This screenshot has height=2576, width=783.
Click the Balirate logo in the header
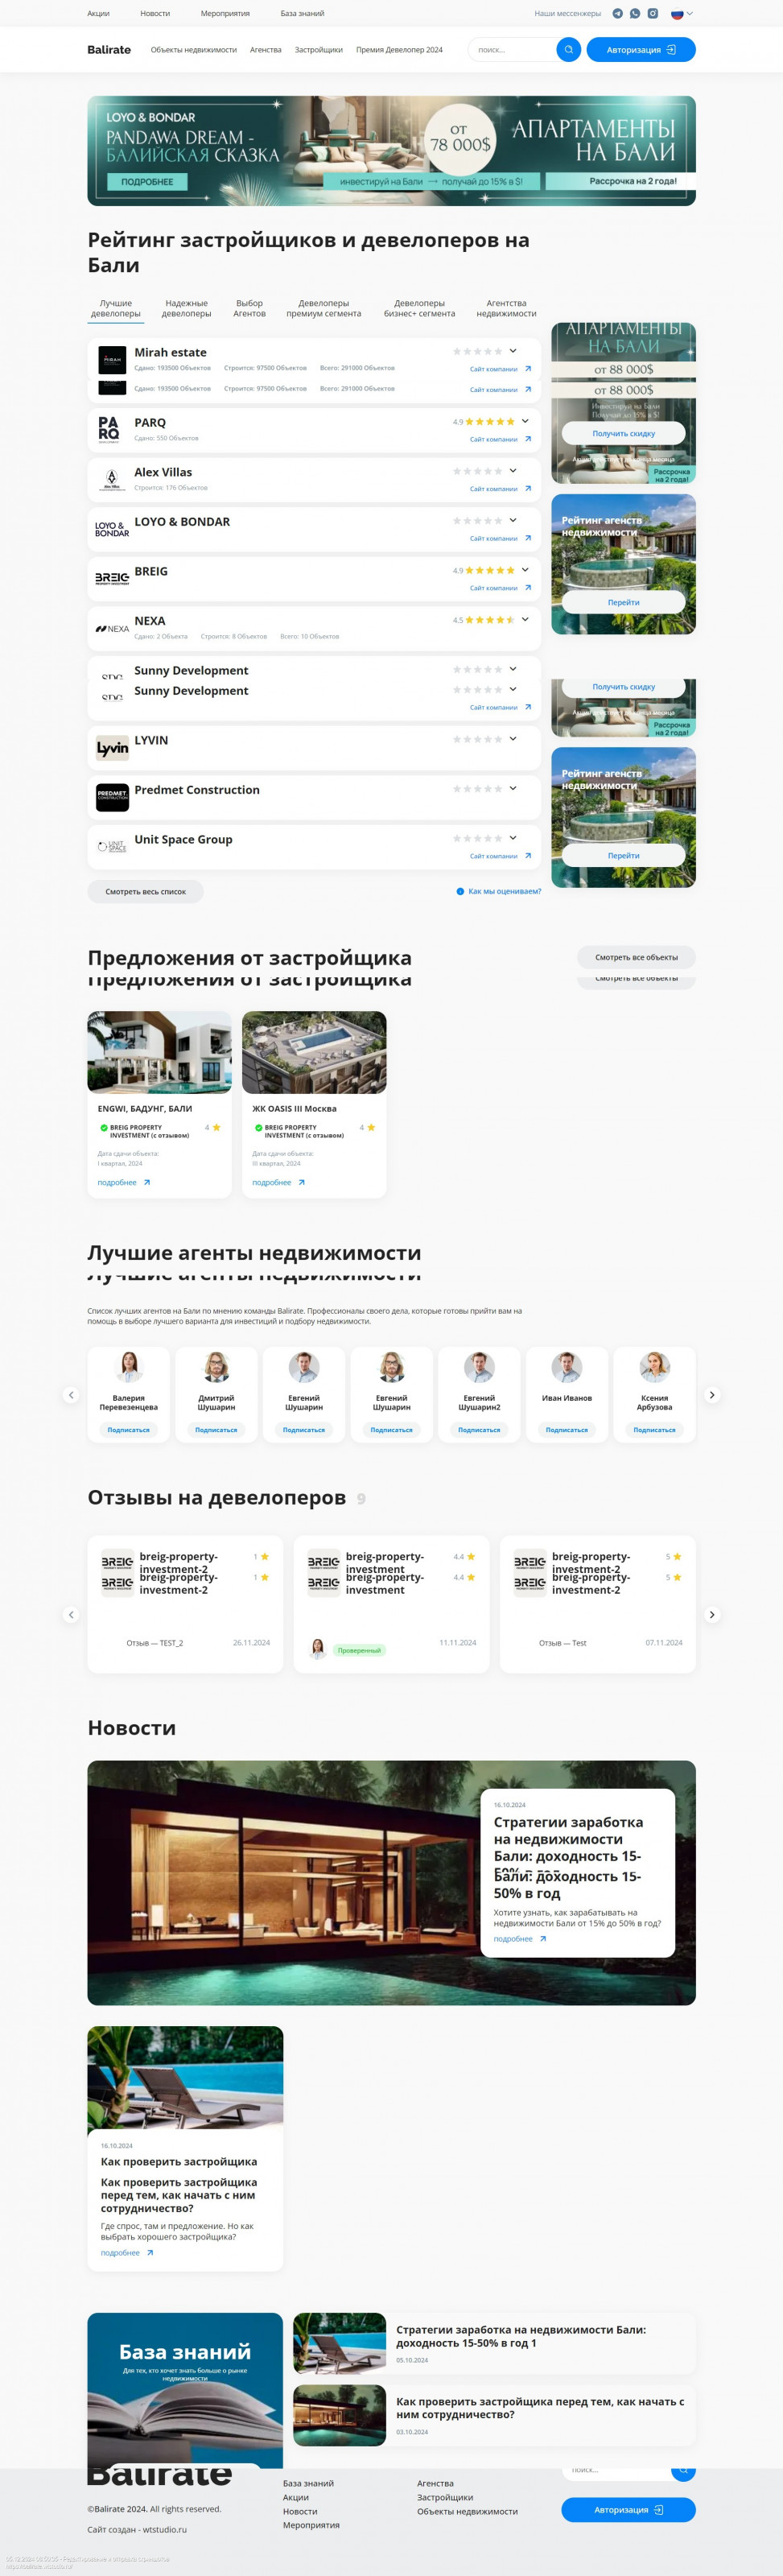109,50
